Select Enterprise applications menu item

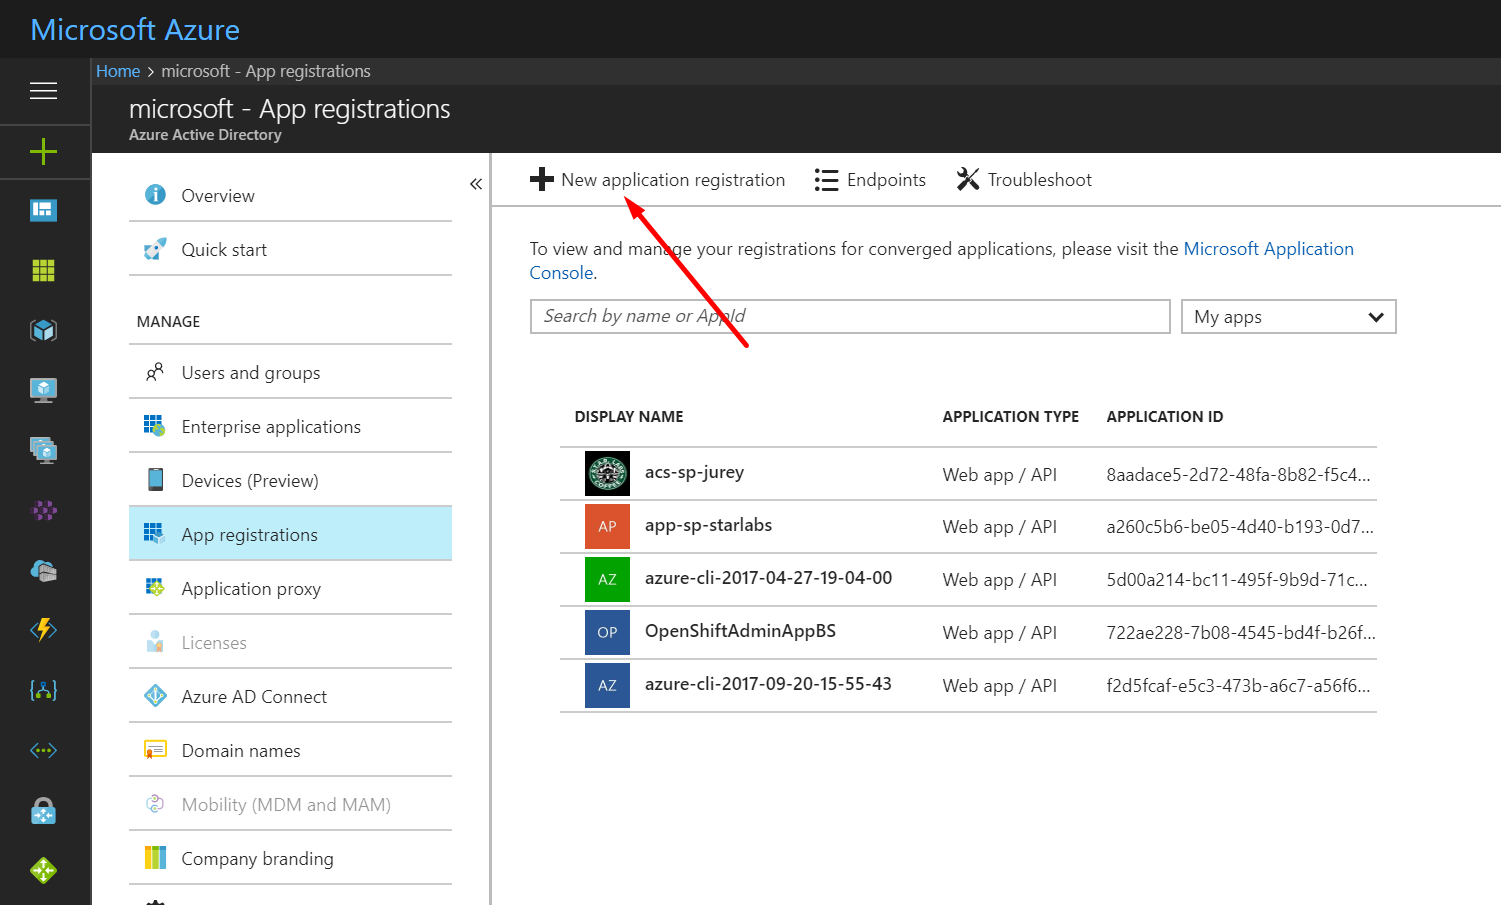(270, 427)
